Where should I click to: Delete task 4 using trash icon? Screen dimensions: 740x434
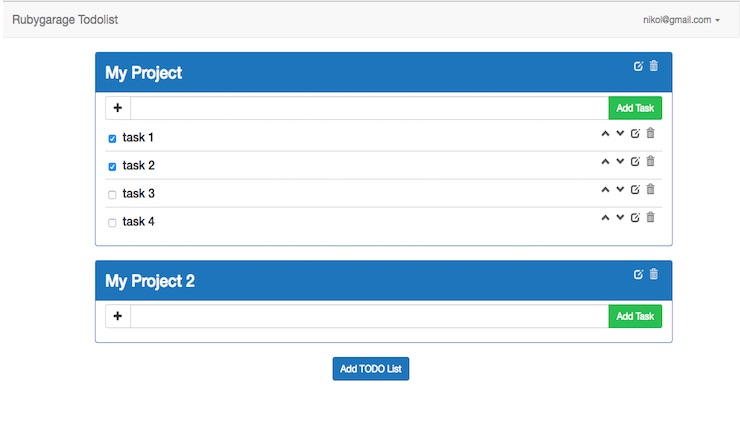(650, 217)
